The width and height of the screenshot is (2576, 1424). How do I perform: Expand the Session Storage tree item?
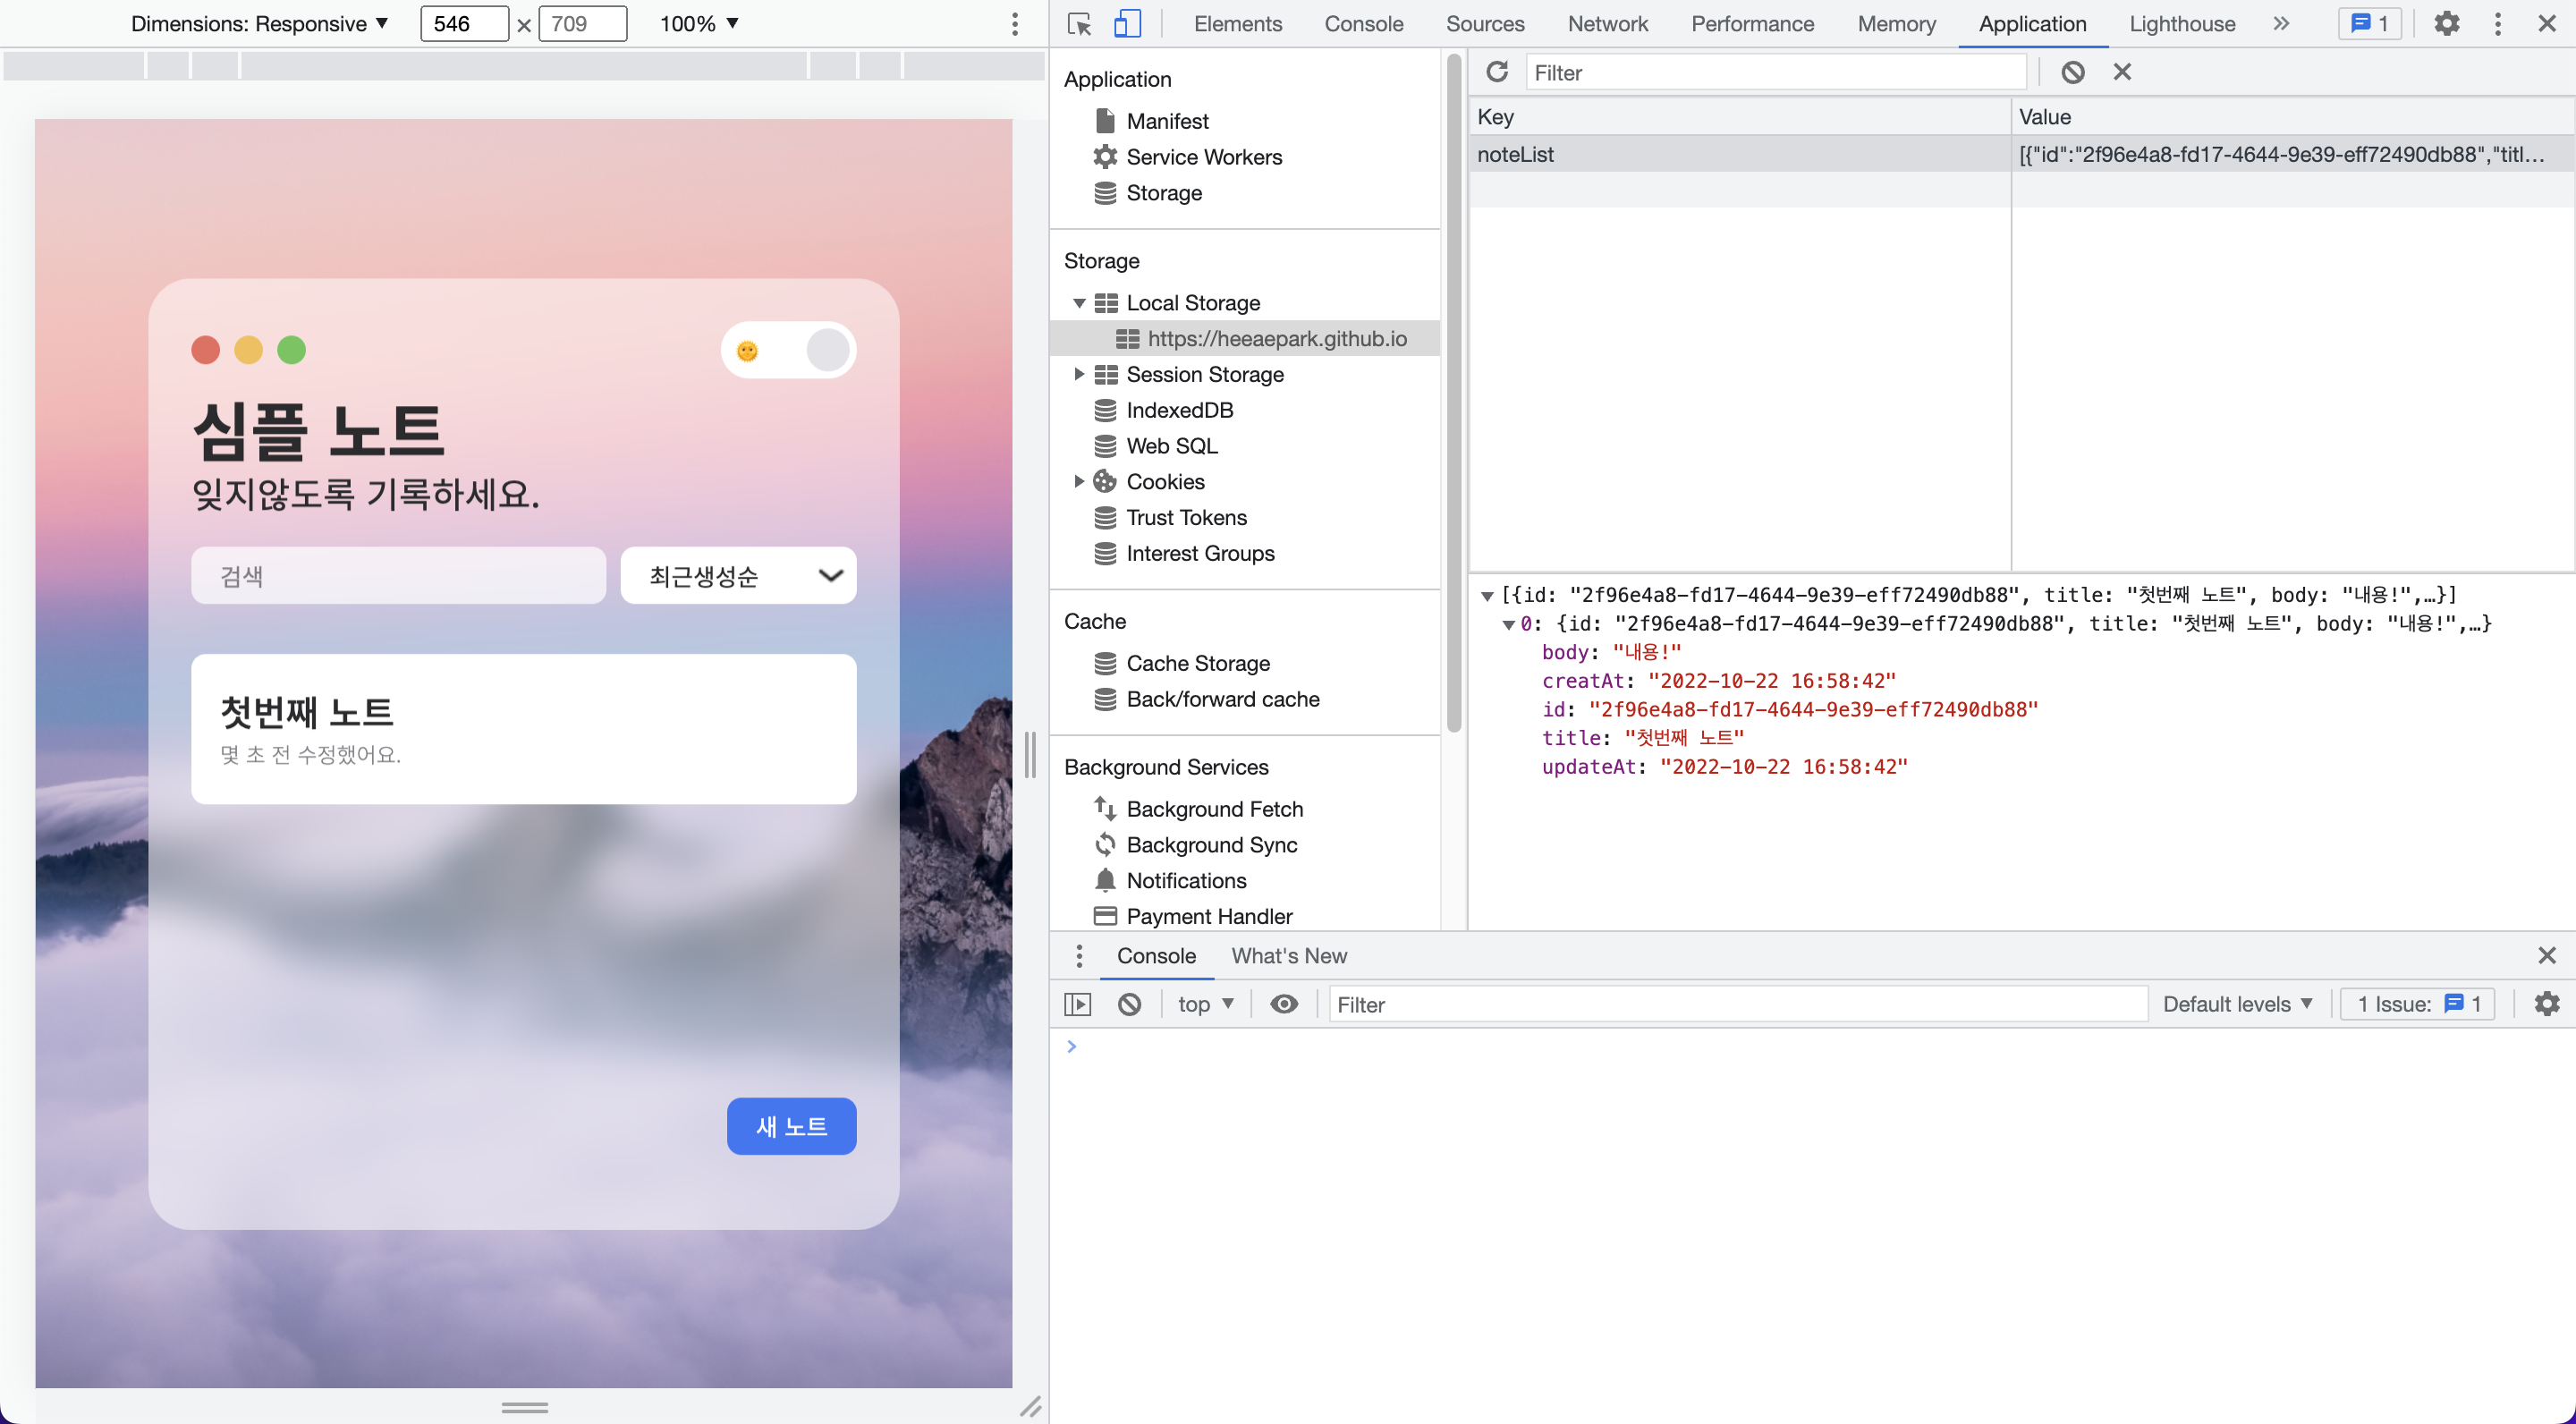pos(1079,374)
